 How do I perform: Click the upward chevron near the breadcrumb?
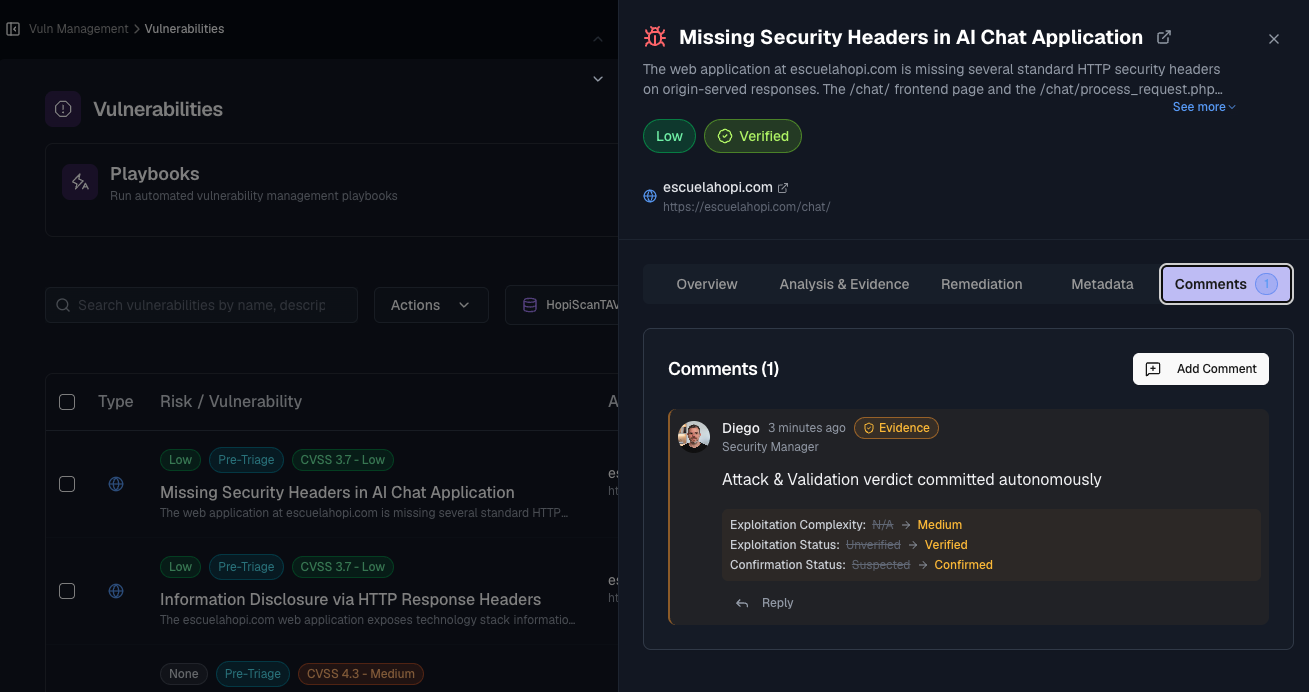click(x=598, y=39)
